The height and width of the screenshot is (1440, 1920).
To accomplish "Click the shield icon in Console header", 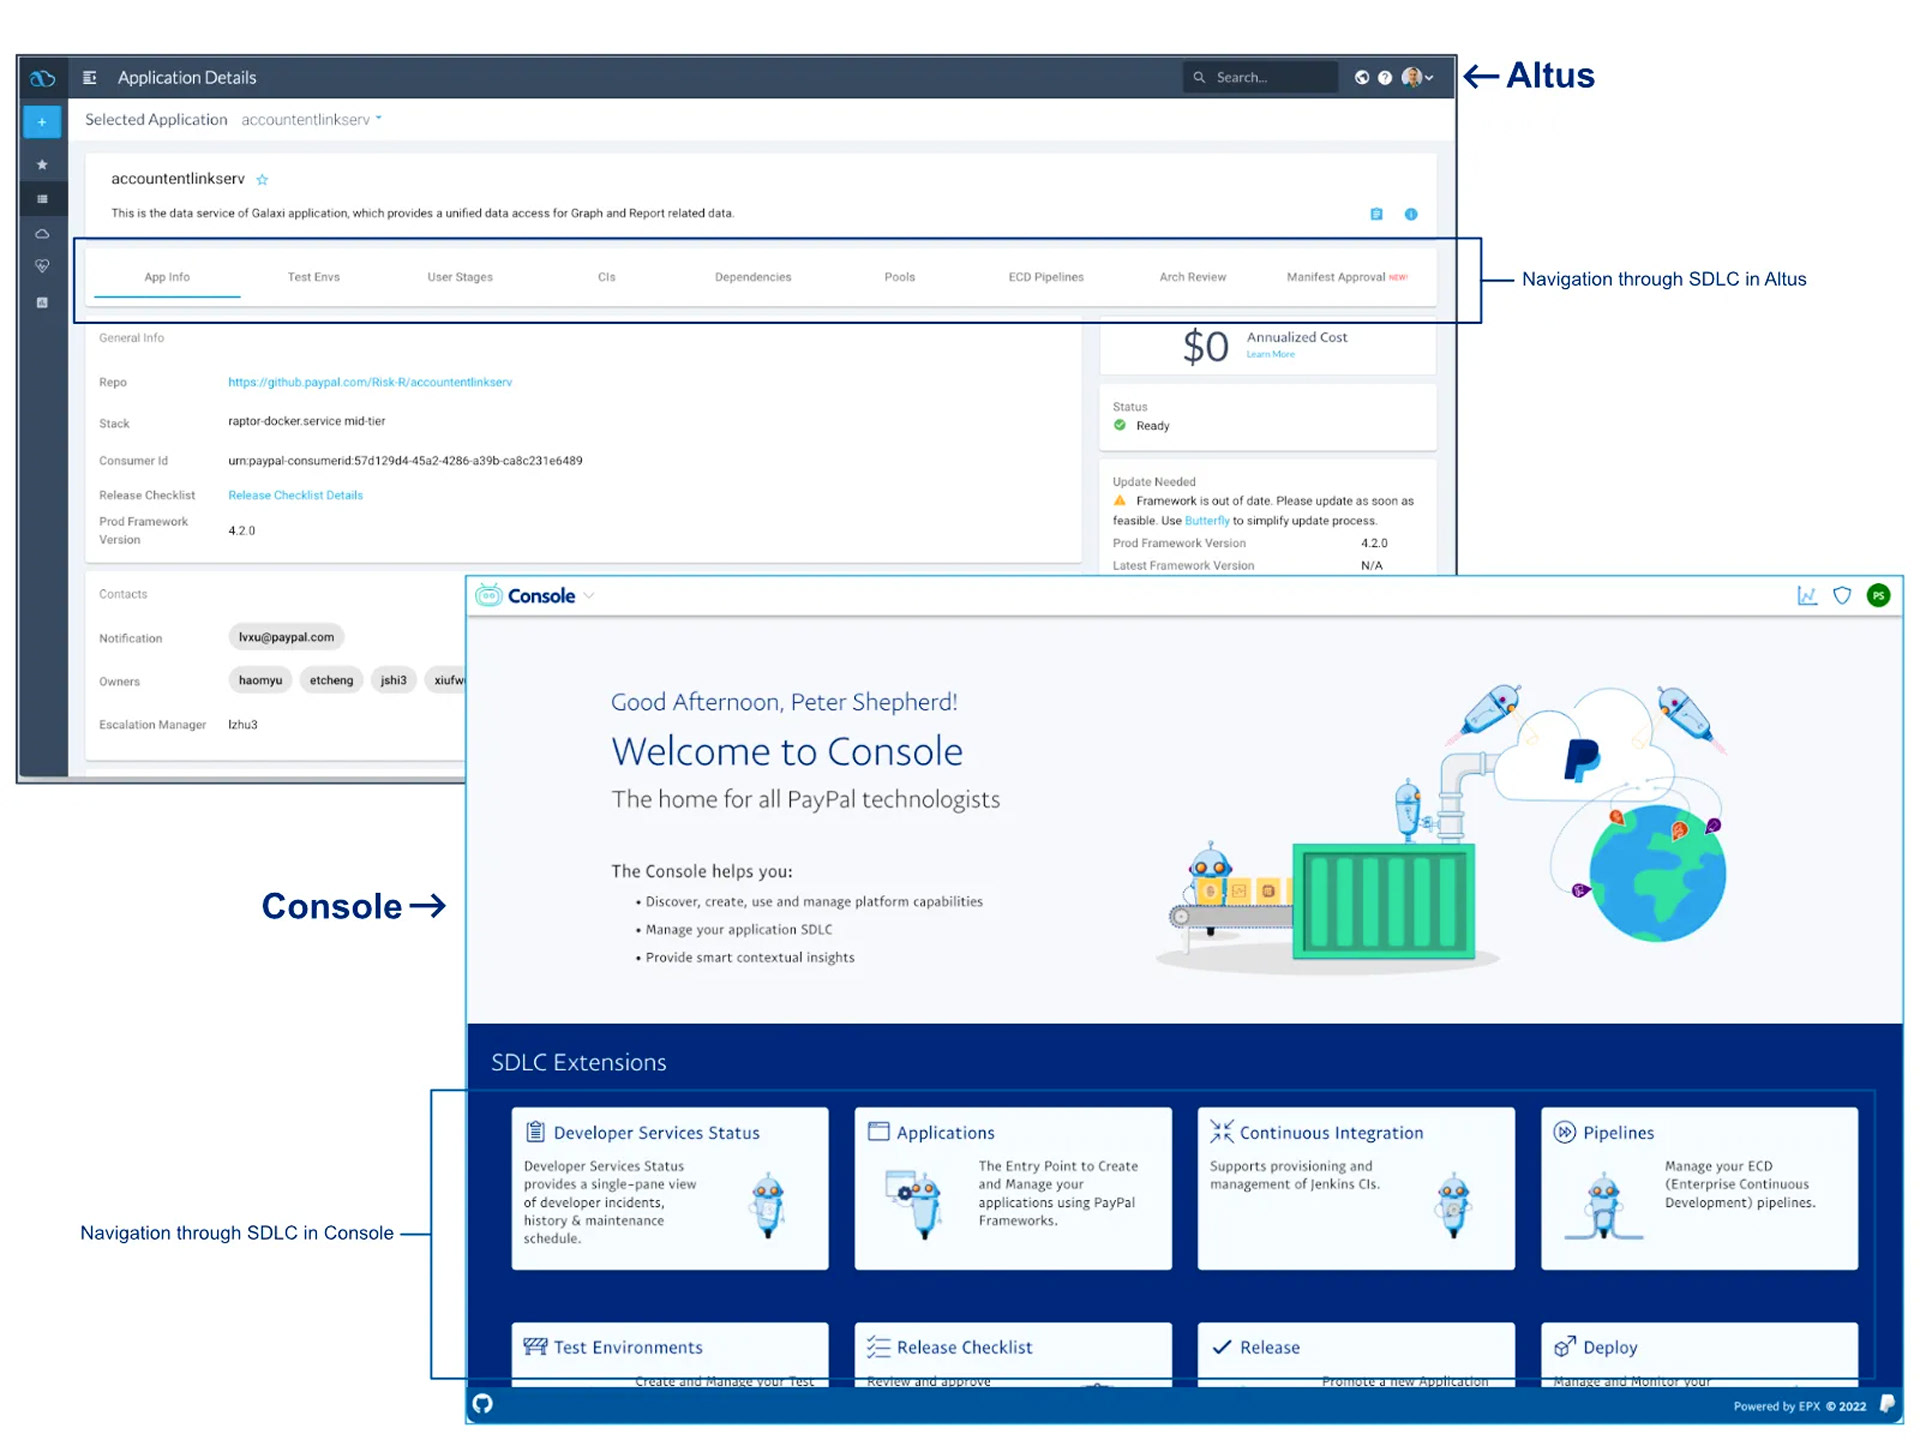I will [1842, 596].
